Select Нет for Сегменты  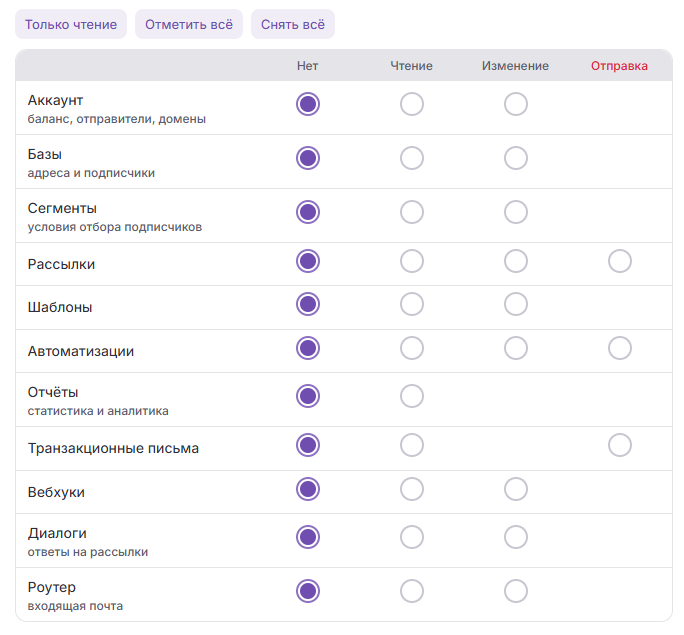pyautogui.click(x=308, y=212)
